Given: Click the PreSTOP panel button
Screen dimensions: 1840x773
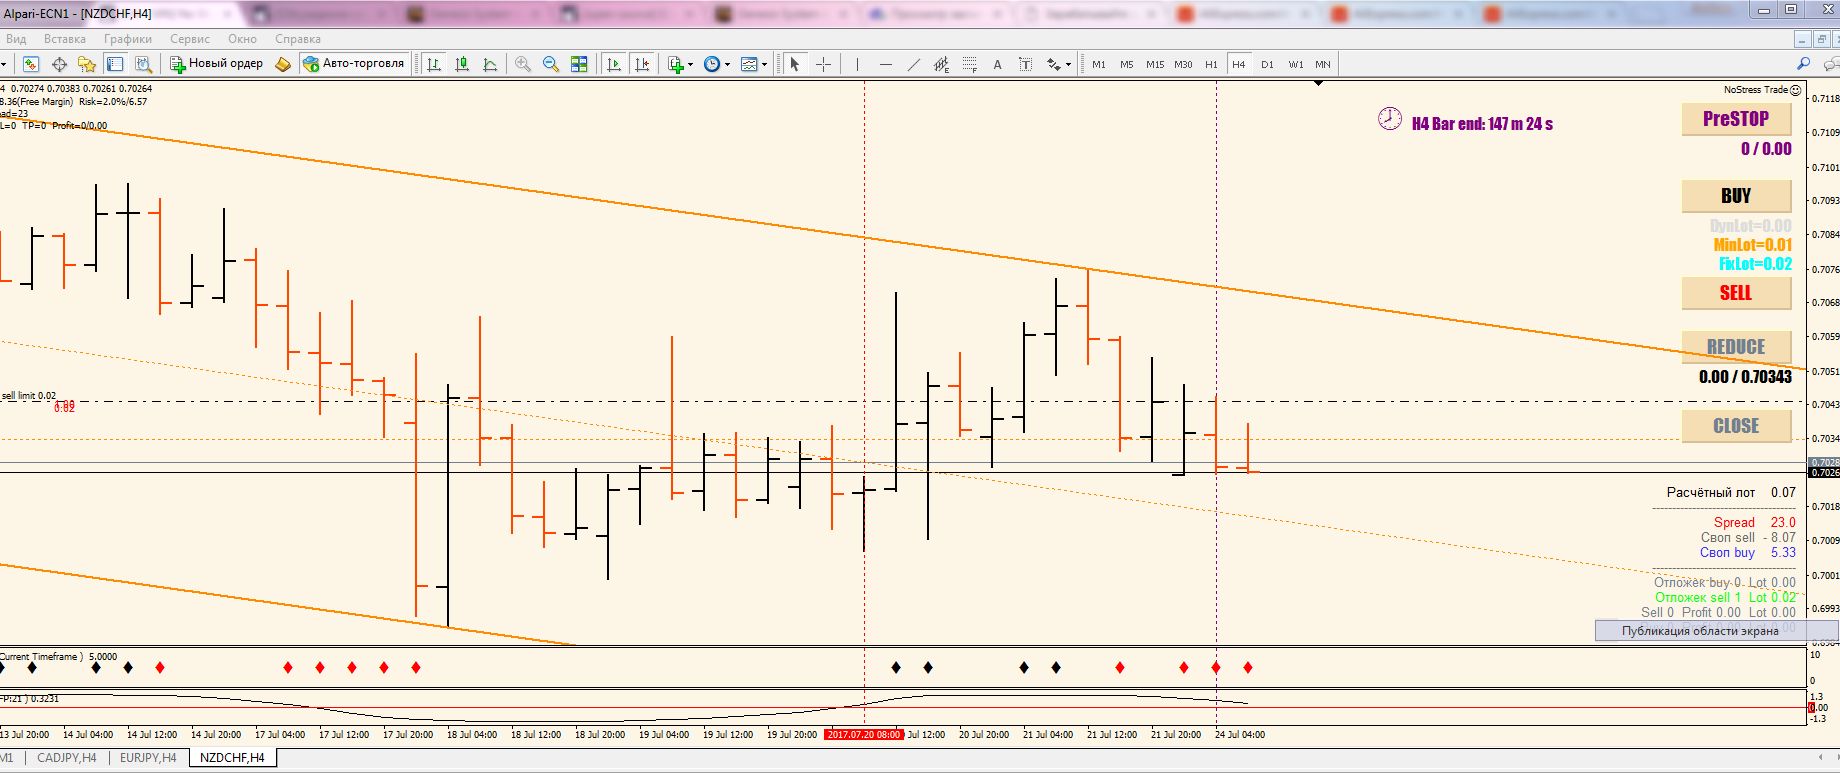Looking at the screenshot, I should (x=1736, y=119).
